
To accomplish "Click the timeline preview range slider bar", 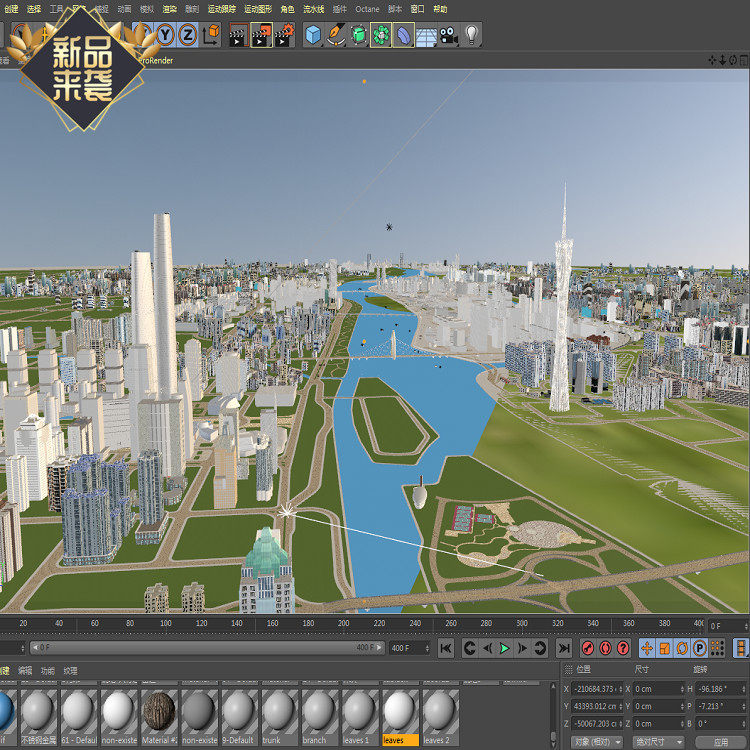I will click(207, 648).
